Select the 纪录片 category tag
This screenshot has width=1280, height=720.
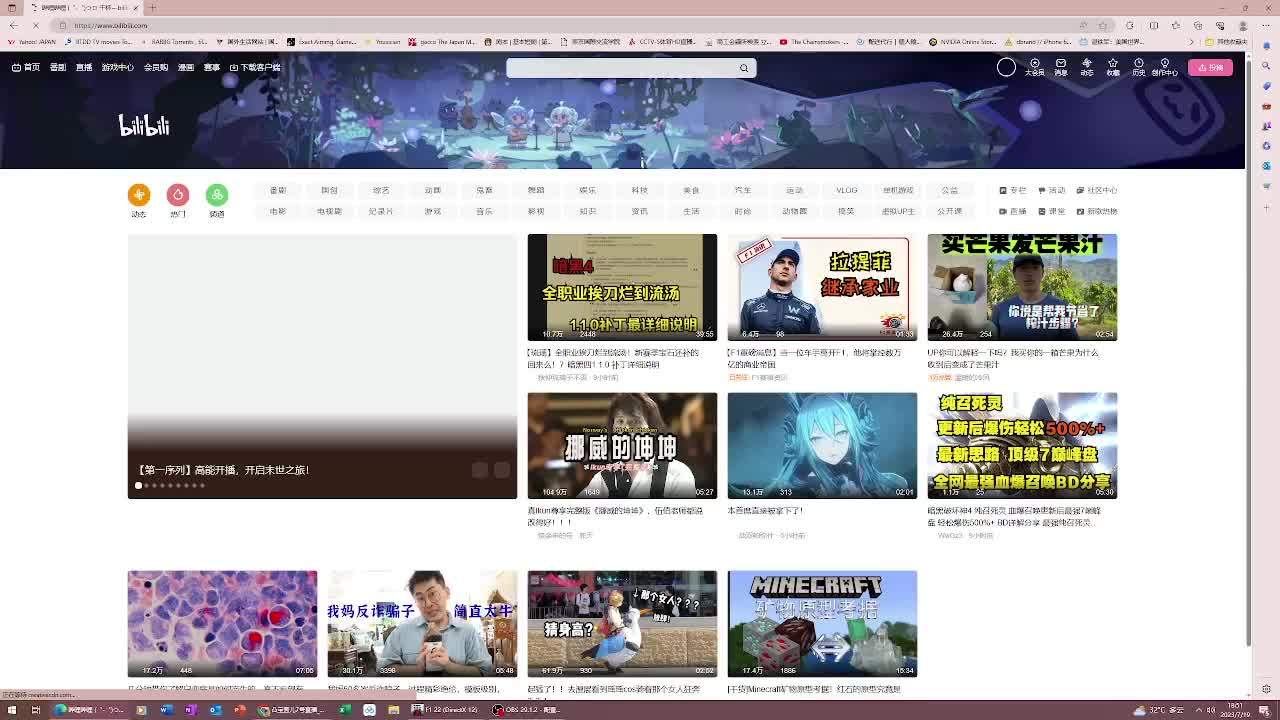click(x=381, y=212)
